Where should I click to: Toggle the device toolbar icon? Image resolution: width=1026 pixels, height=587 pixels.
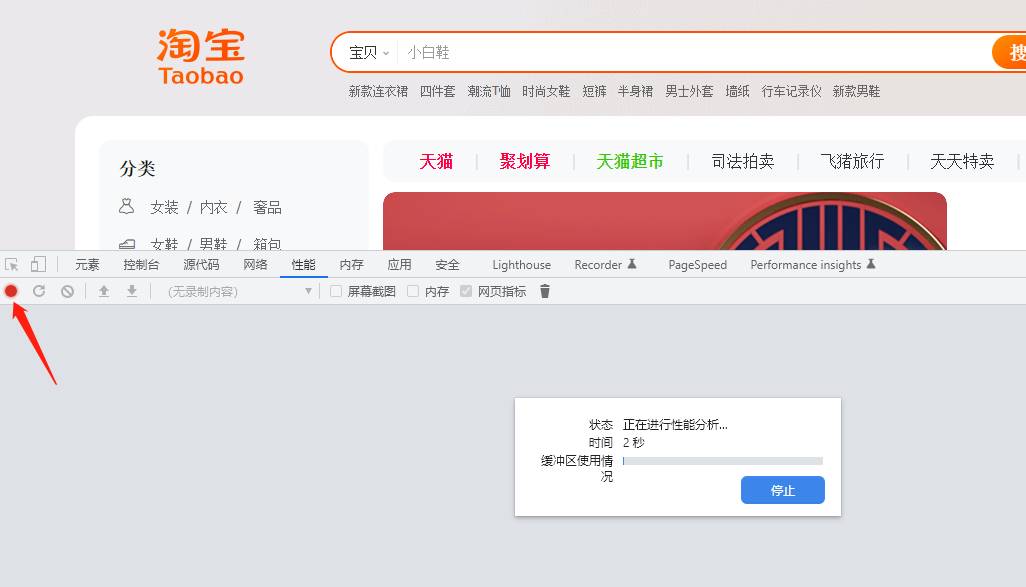click(x=39, y=264)
